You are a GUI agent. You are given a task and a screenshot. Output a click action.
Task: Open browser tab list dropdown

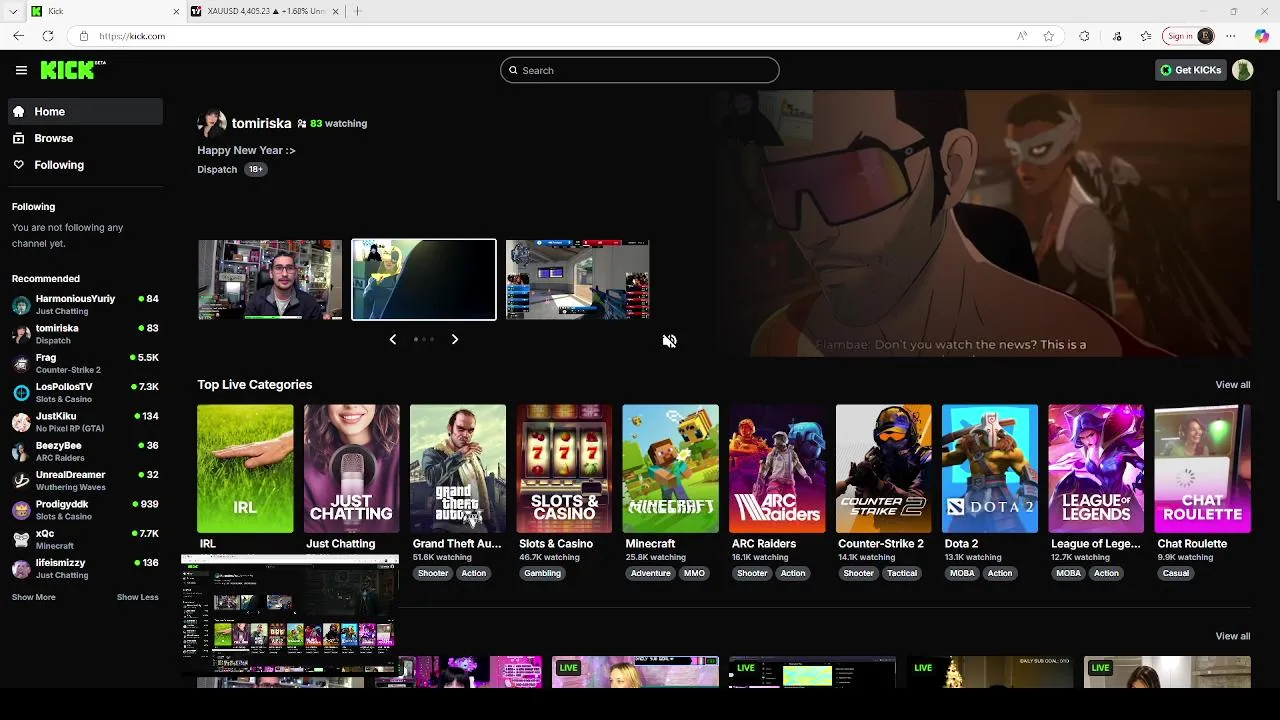(13, 11)
